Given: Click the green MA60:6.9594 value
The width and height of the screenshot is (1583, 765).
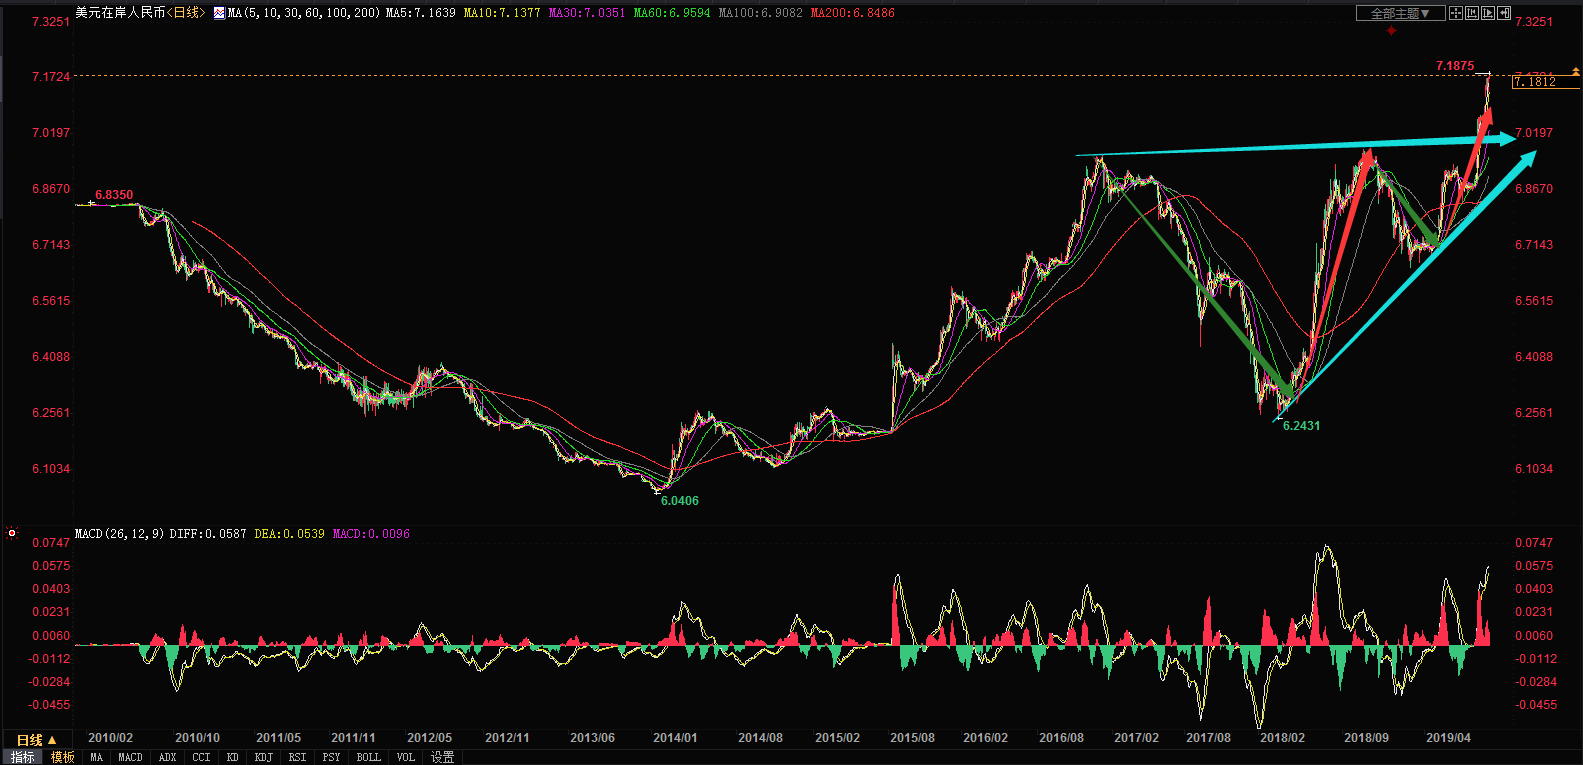Looking at the screenshot, I should click(x=672, y=13).
